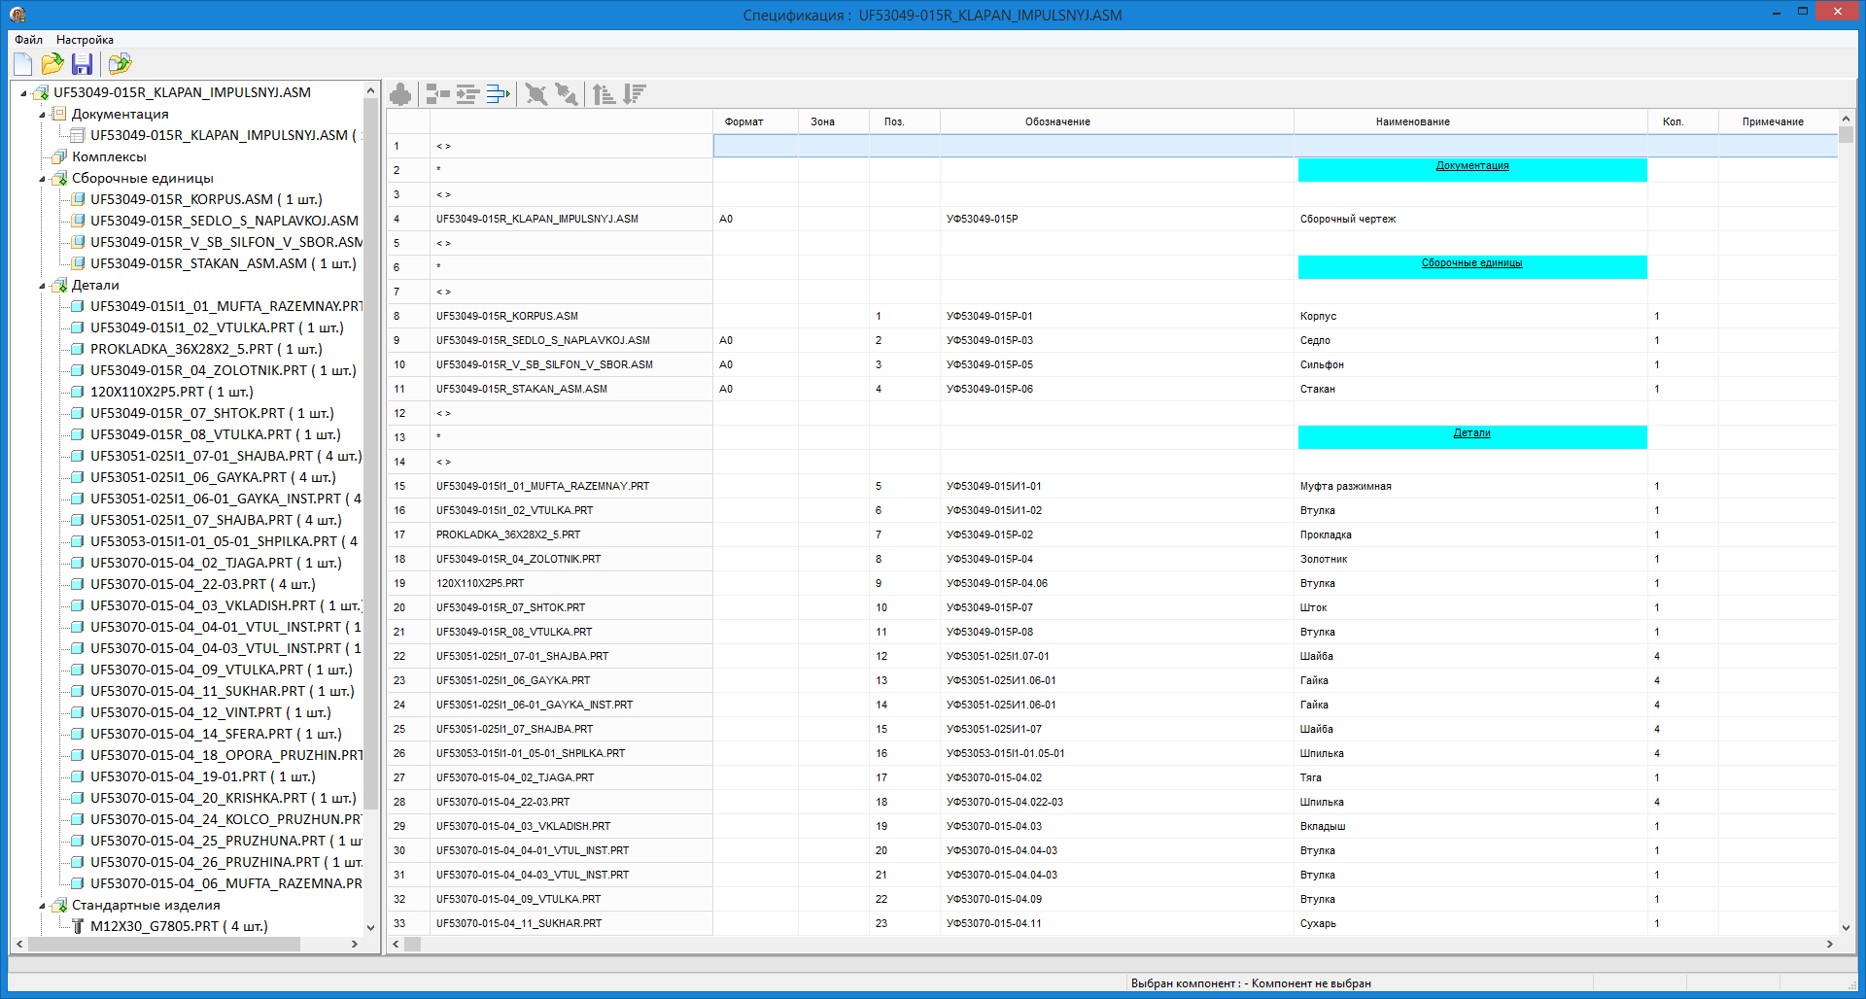Screen dimensions: 1866x999
Task: Select UF53049-015R_SEDLO_S_NAPLAVKOJ.ASM in the tree
Action: 224,220
